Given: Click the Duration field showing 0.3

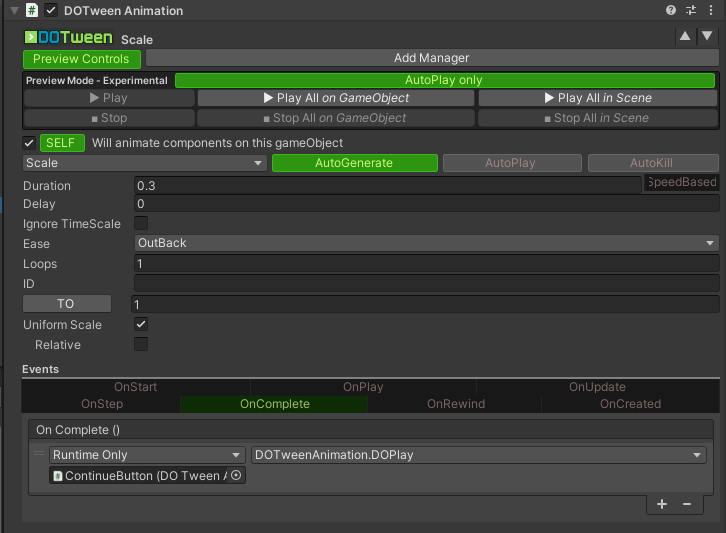Looking at the screenshot, I should click(388, 186).
